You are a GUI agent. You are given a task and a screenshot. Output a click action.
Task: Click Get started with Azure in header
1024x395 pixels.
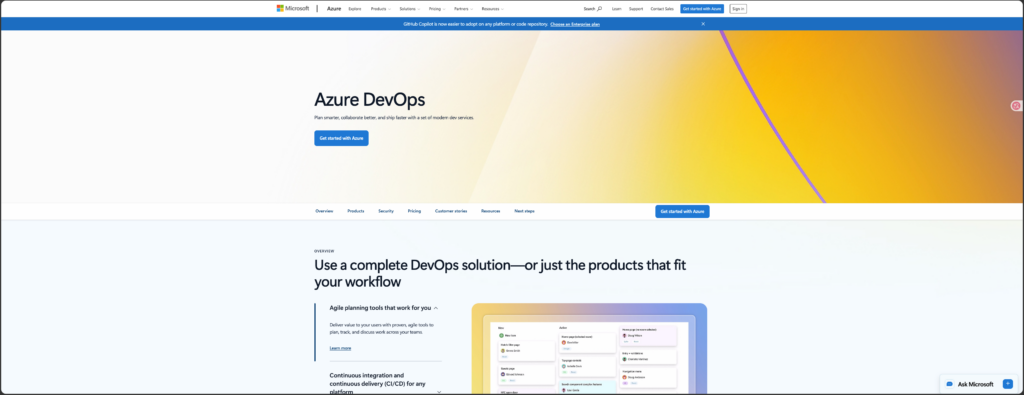[x=702, y=9]
